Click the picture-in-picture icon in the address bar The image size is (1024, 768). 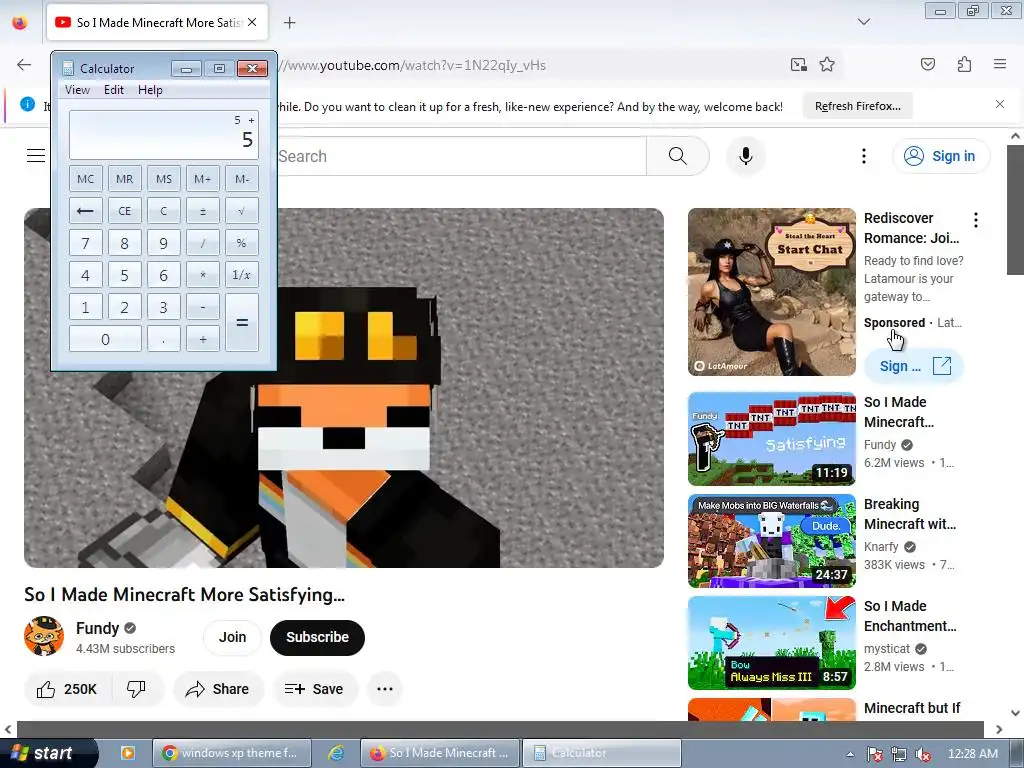pyautogui.click(x=798, y=65)
